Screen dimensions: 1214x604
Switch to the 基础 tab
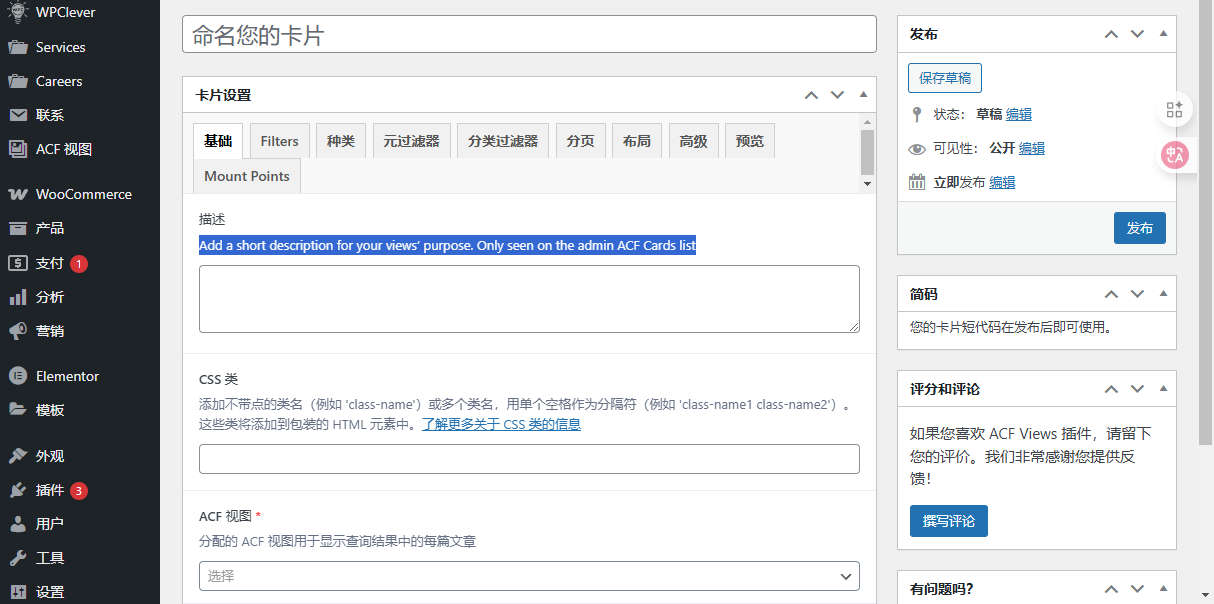pyautogui.click(x=218, y=141)
